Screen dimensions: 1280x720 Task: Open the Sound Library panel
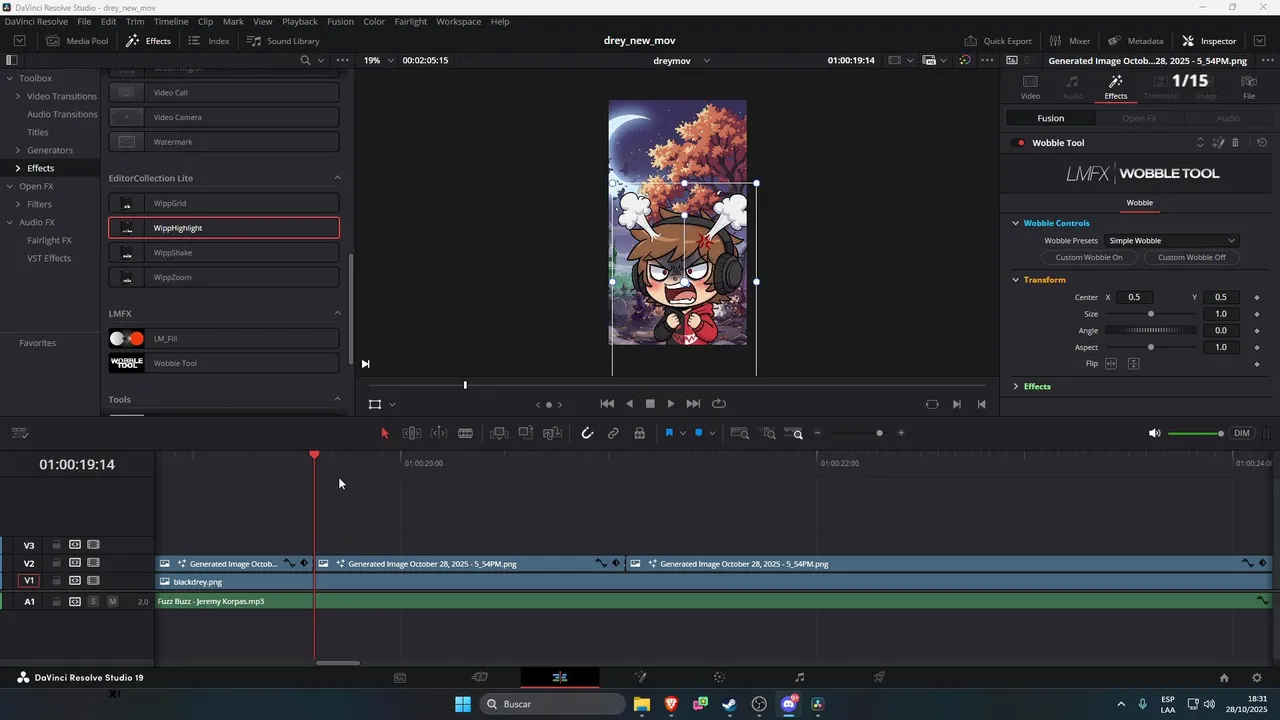coord(283,41)
